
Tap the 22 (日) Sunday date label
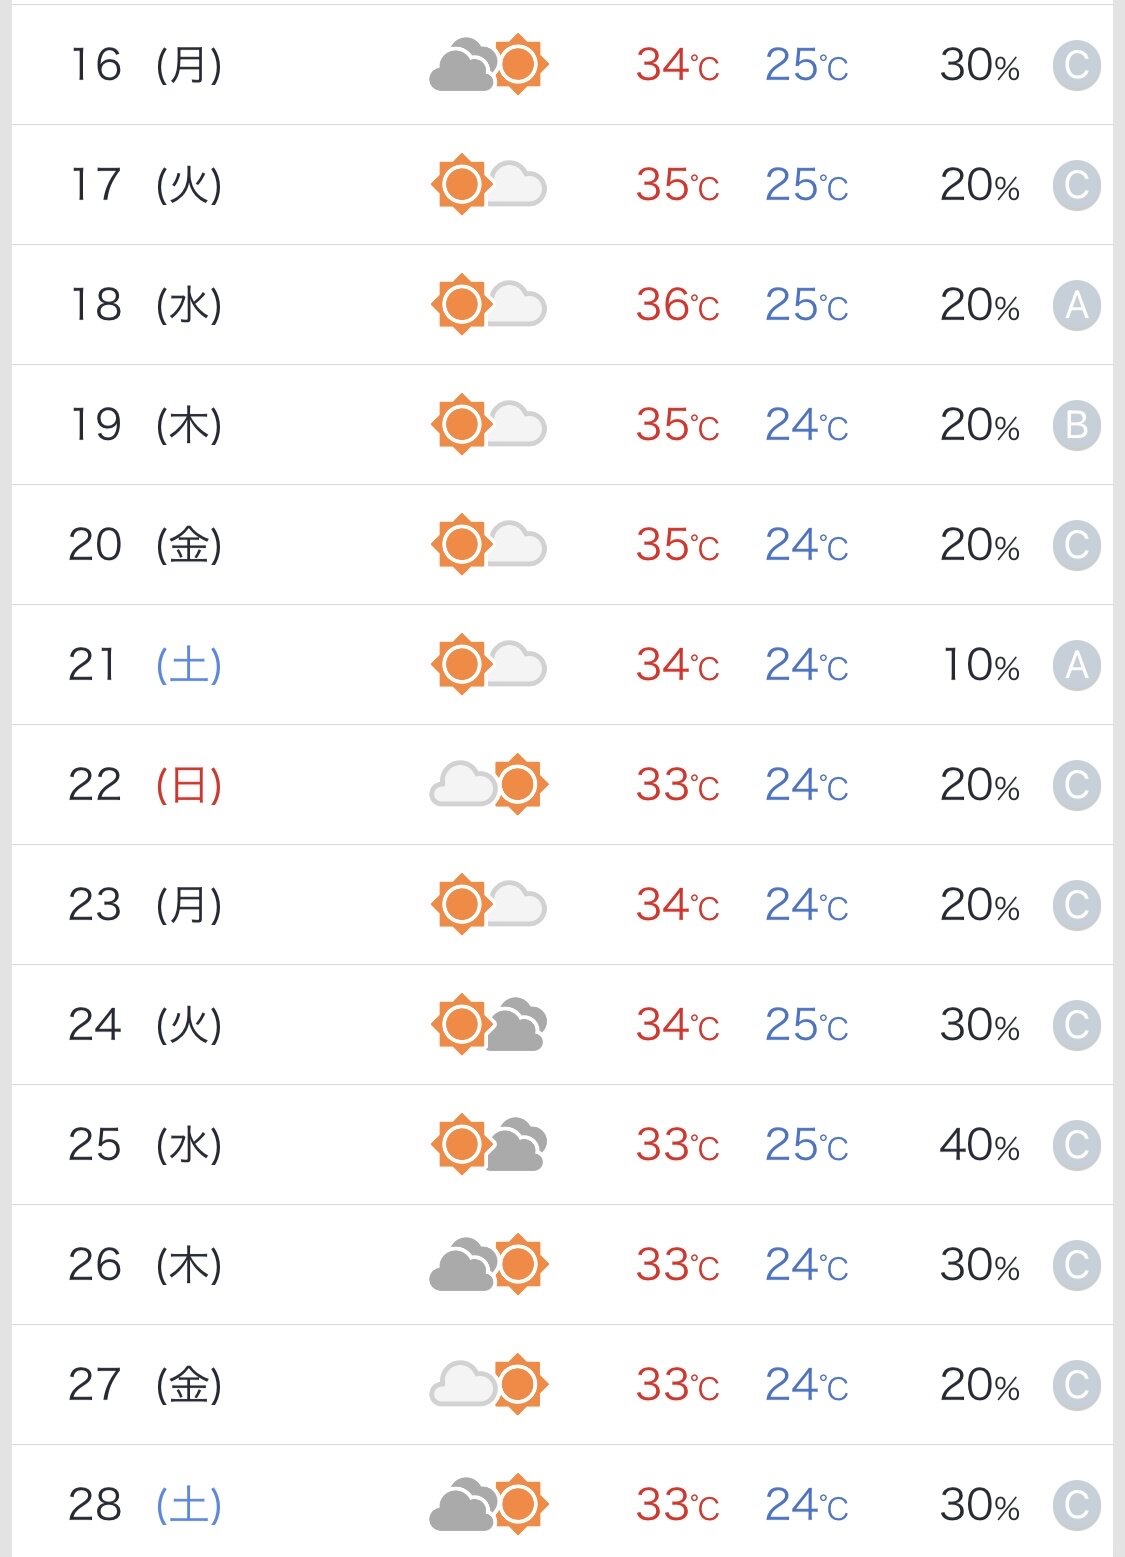coord(145,785)
